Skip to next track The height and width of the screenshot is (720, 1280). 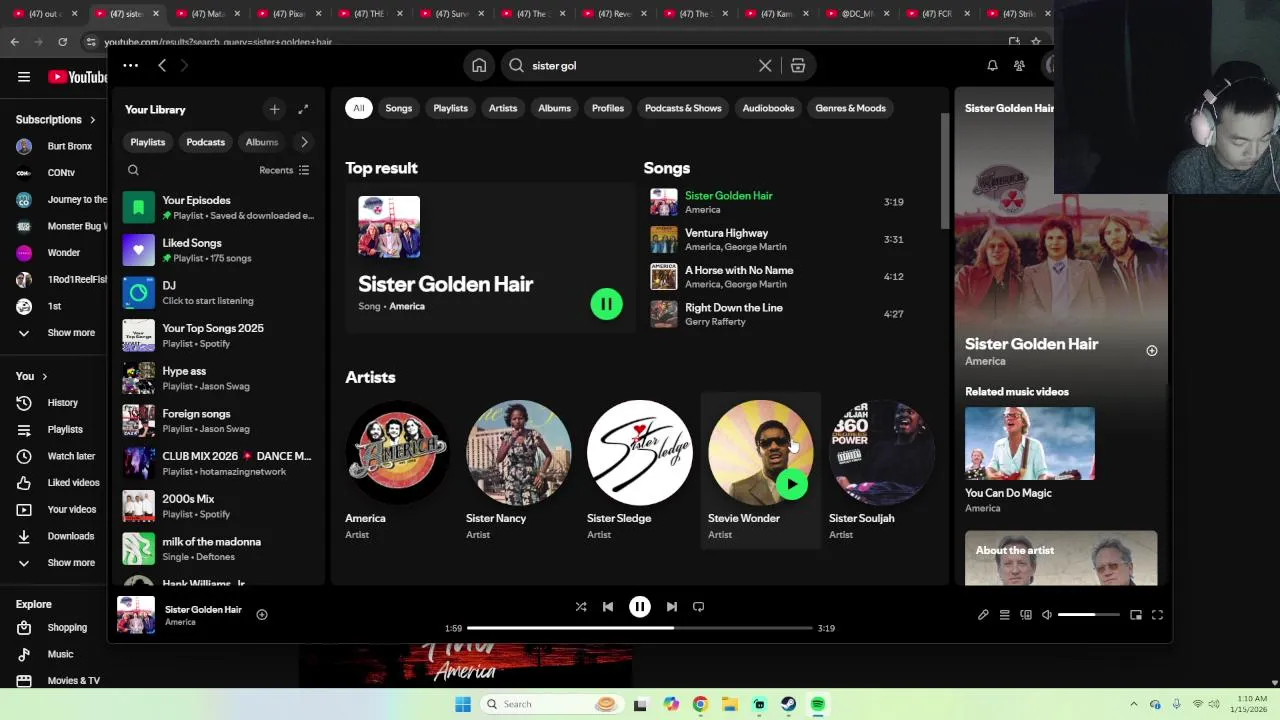(x=672, y=607)
